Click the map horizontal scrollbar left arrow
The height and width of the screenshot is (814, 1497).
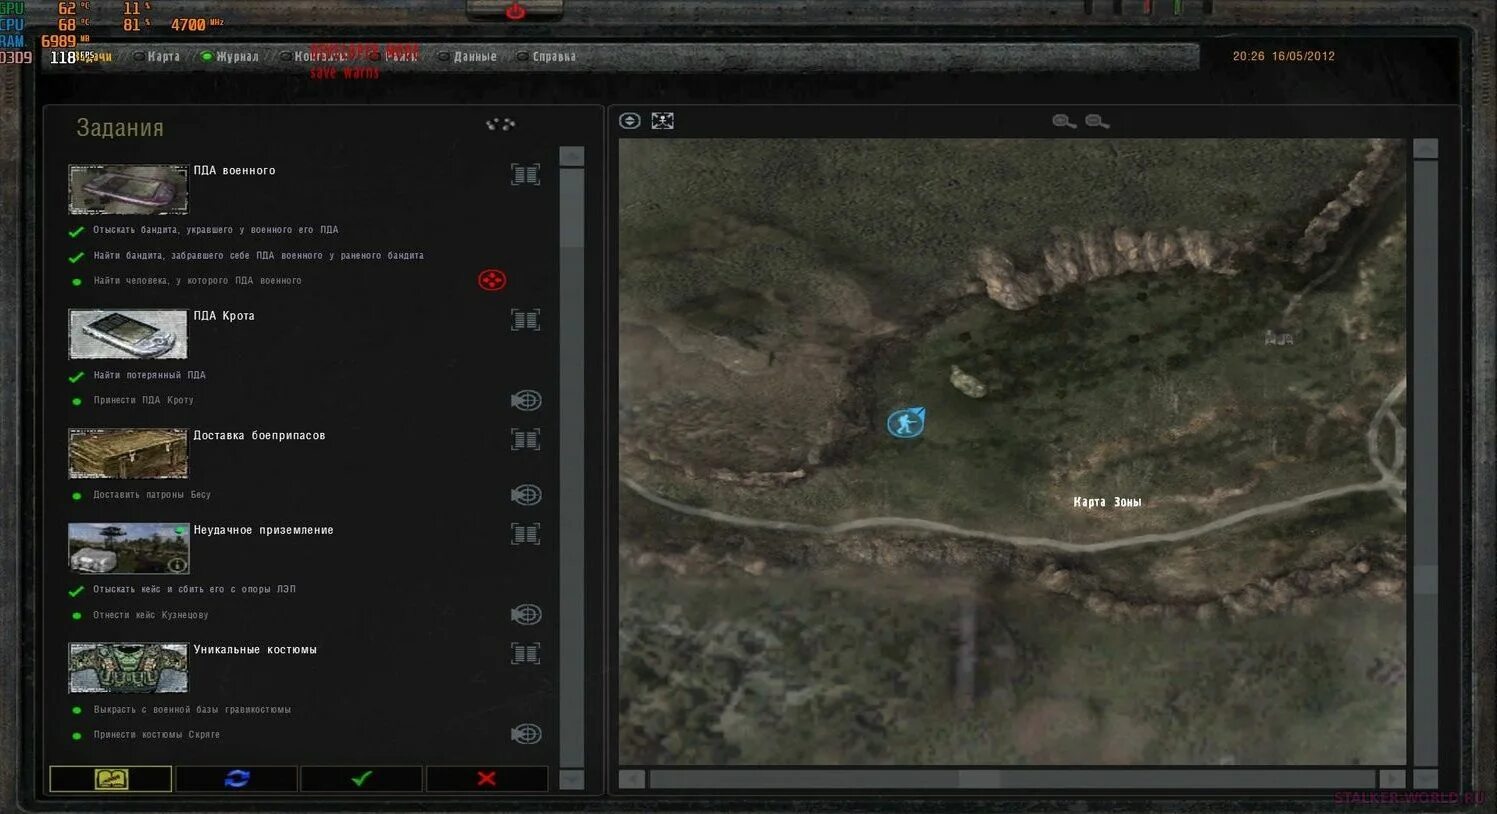click(x=632, y=779)
